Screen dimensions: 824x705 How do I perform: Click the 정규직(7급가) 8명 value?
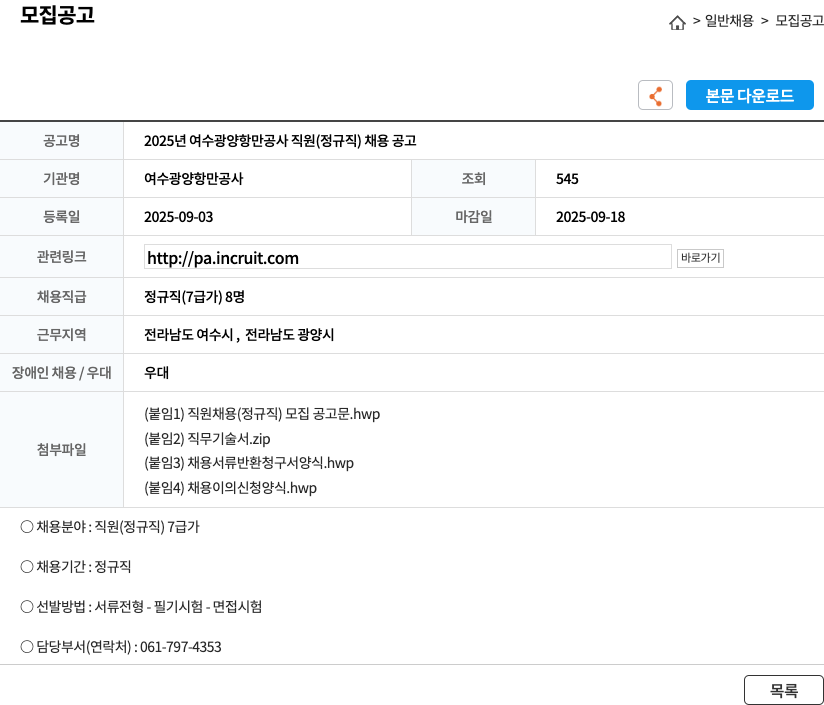click(x=194, y=297)
